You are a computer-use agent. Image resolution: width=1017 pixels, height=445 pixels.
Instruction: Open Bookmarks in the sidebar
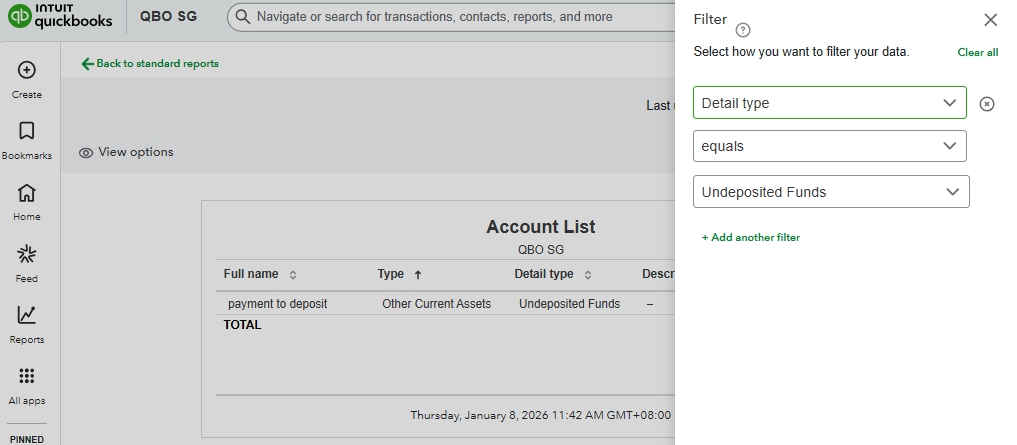27,131
